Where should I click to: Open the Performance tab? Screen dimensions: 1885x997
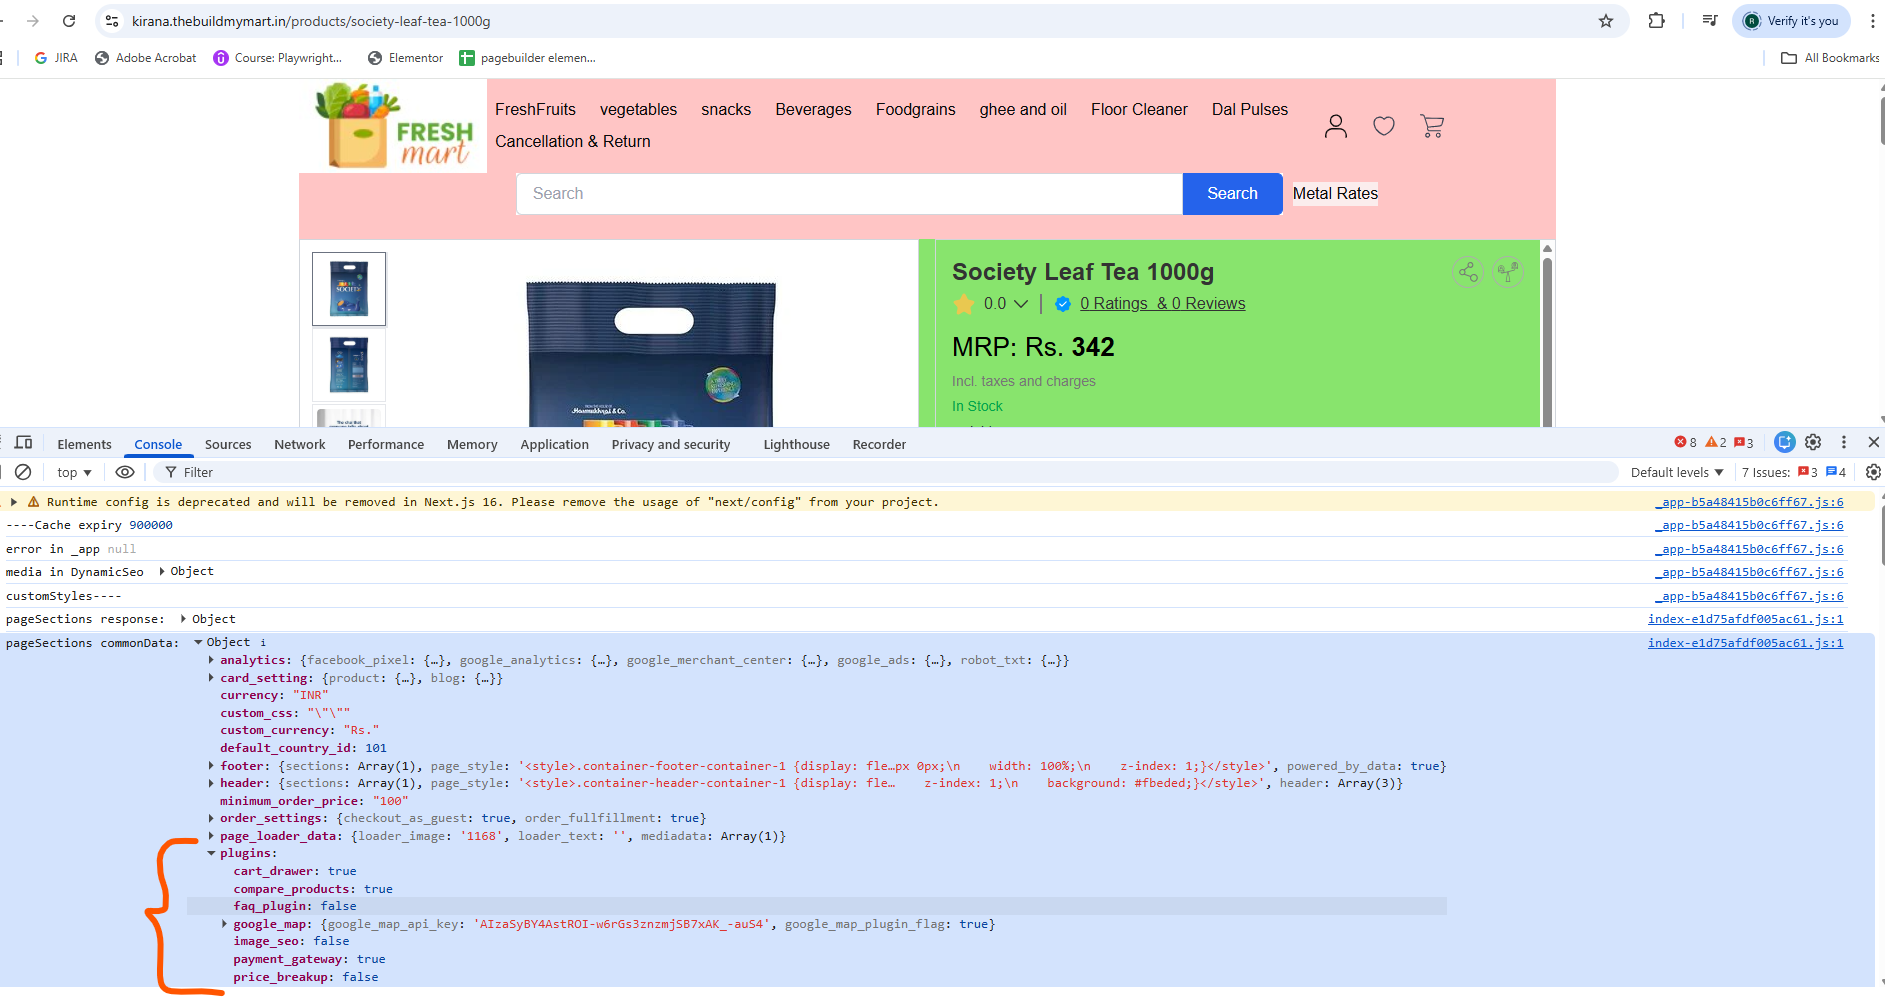tap(386, 444)
